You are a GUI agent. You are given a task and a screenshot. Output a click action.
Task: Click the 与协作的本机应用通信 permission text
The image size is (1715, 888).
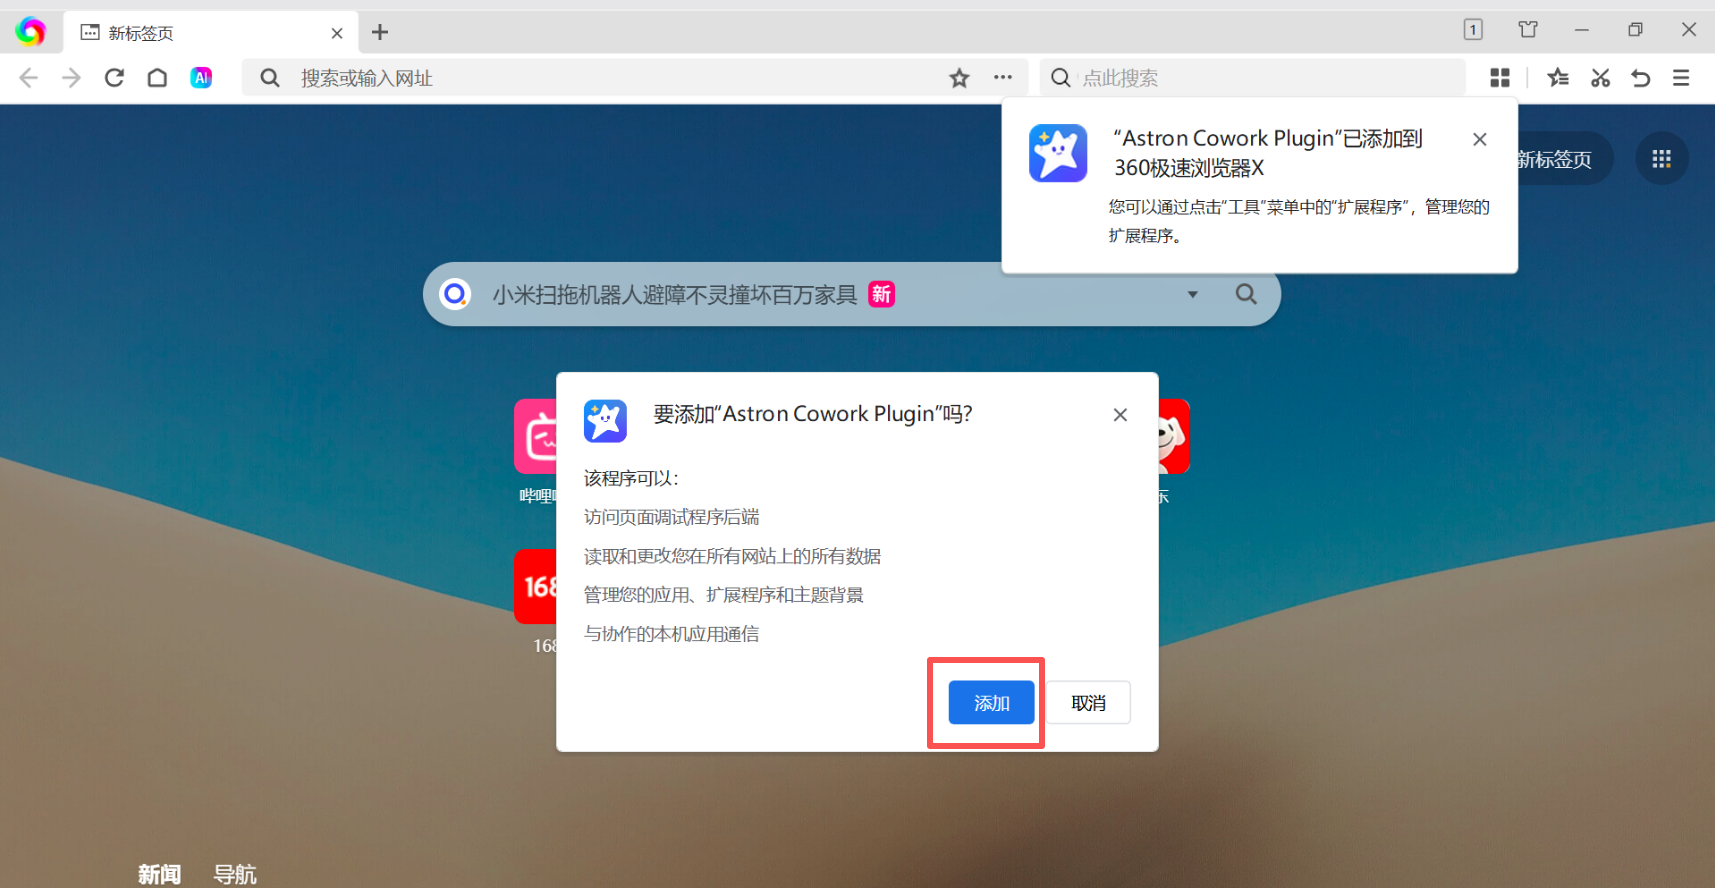pos(671,634)
